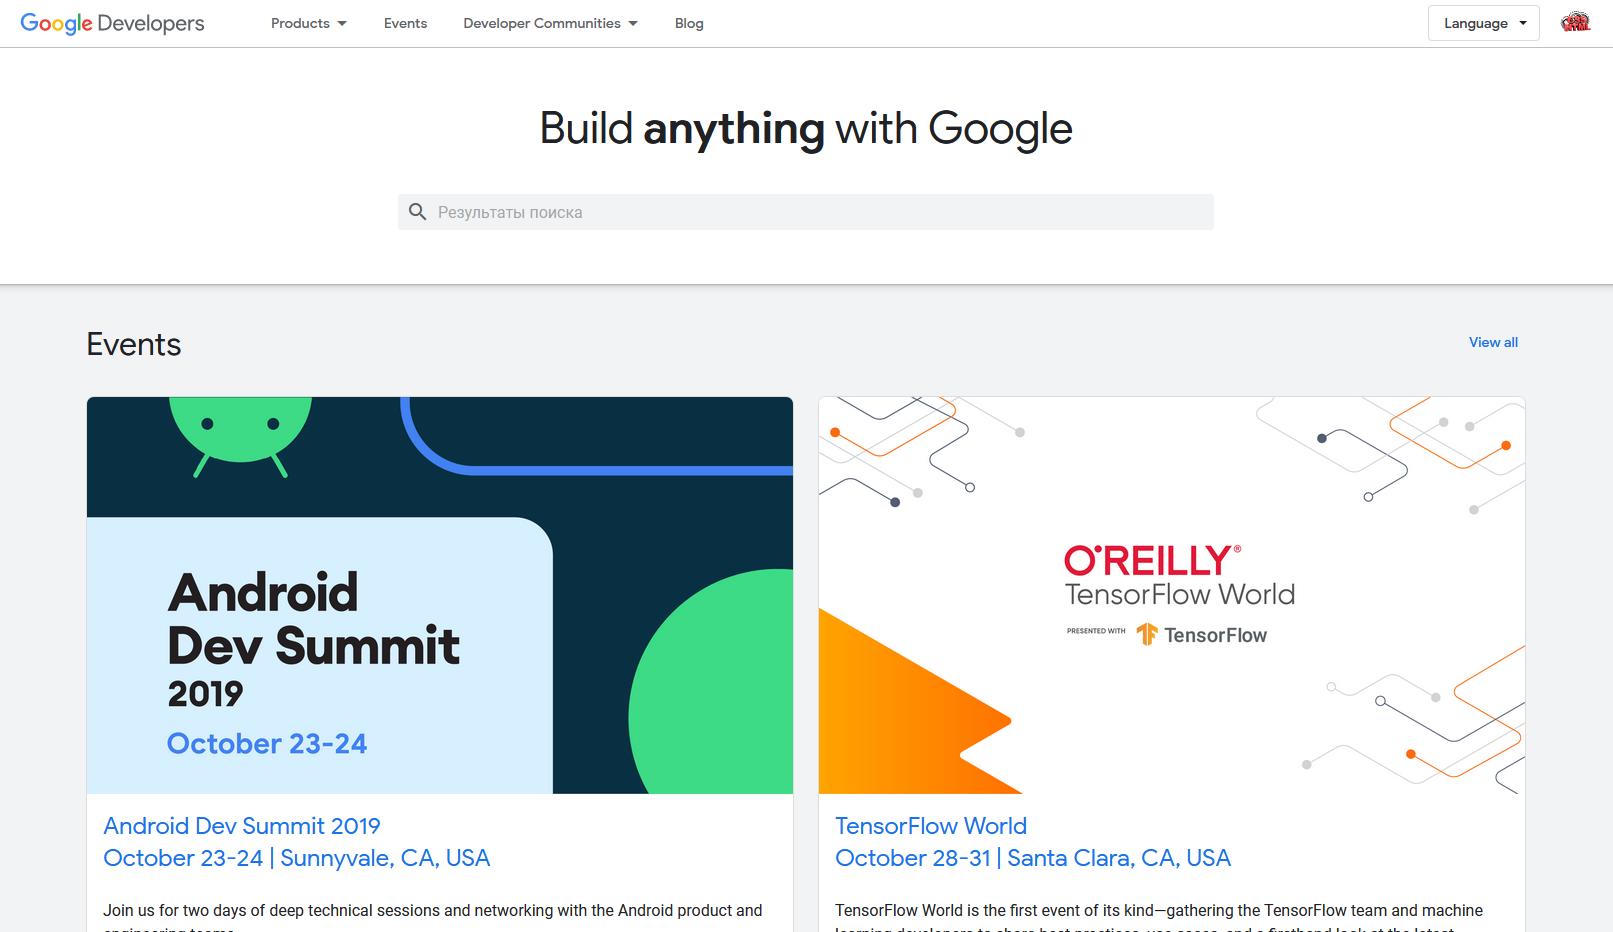
Task: Click October 28-31 Santa Clara link
Action: pos(1033,858)
